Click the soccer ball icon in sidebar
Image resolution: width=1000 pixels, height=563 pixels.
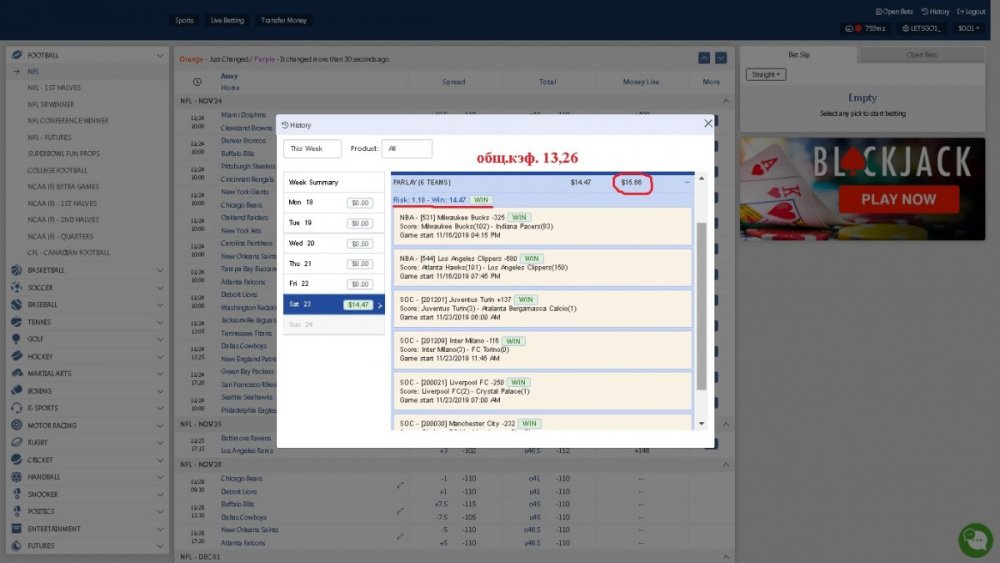[16, 287]
